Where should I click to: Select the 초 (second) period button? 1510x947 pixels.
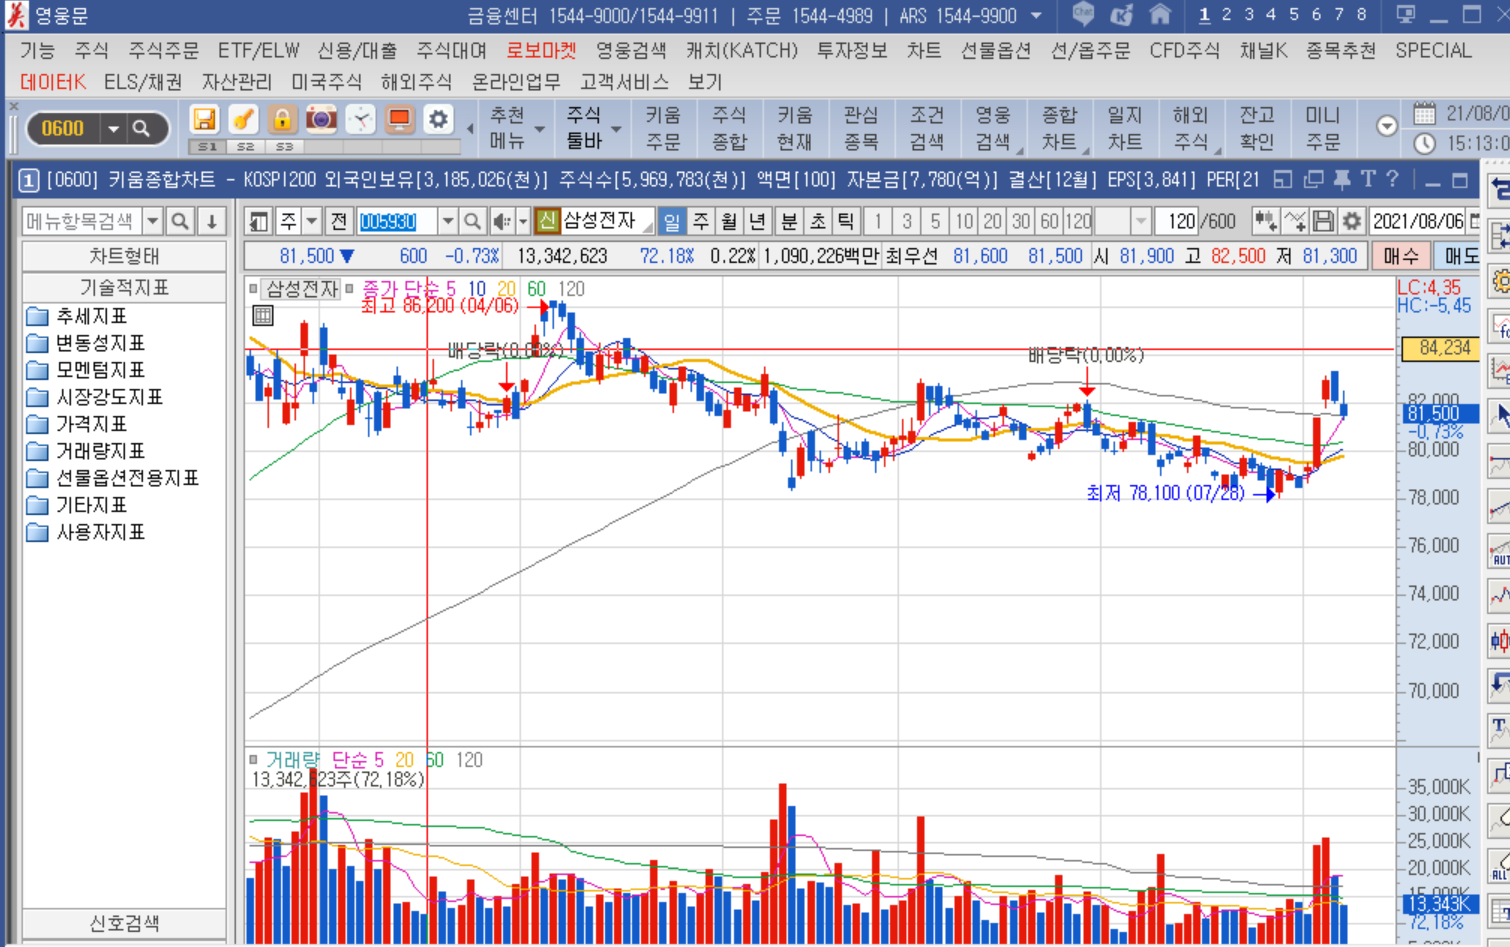click(817, 221)
